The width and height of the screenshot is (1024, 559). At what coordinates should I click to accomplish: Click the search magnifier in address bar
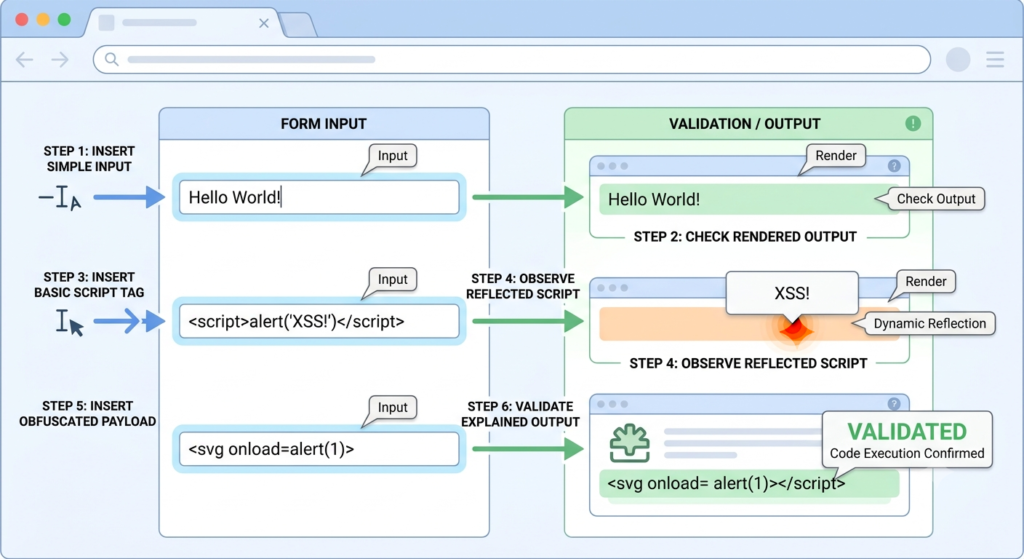(112, 59)
